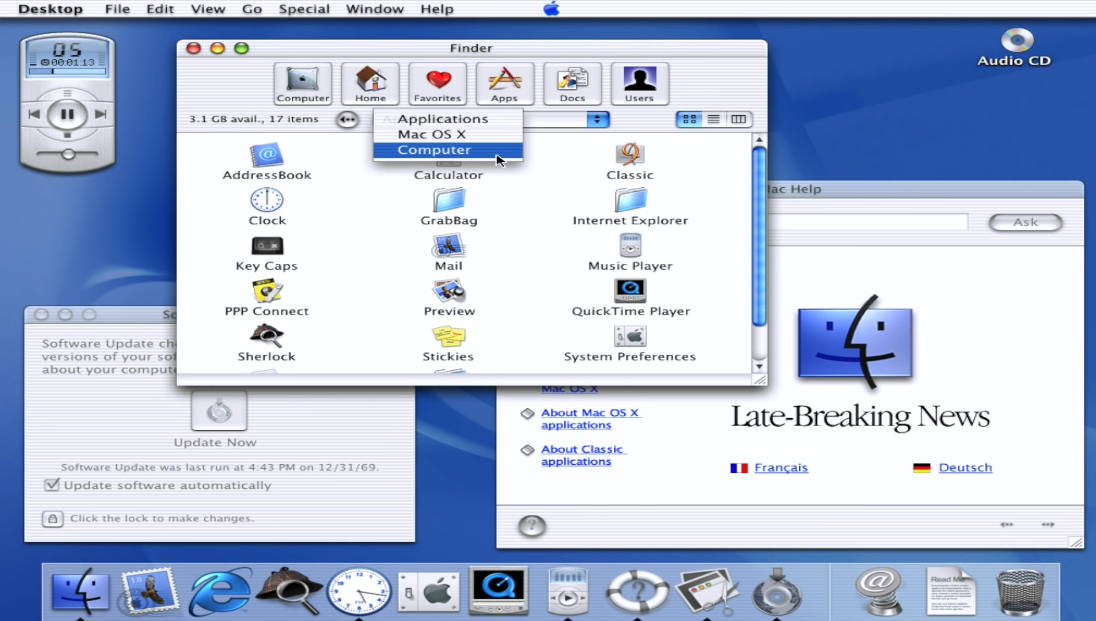Click the Finder scrollbar down arrow

coord(759,366)
